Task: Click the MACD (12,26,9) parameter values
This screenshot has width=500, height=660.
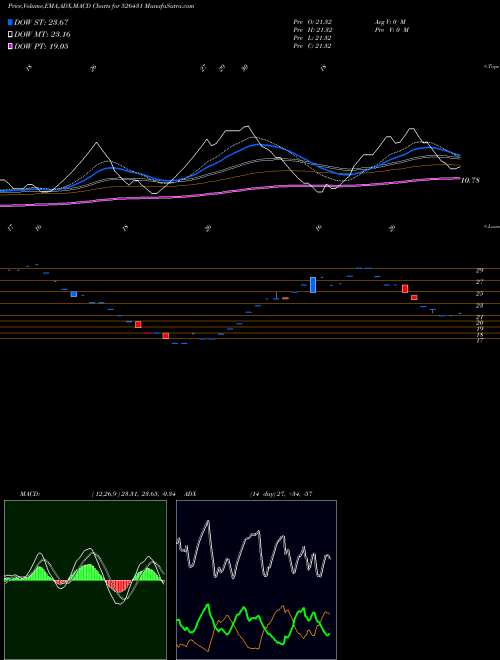Action: pos(136,494)
